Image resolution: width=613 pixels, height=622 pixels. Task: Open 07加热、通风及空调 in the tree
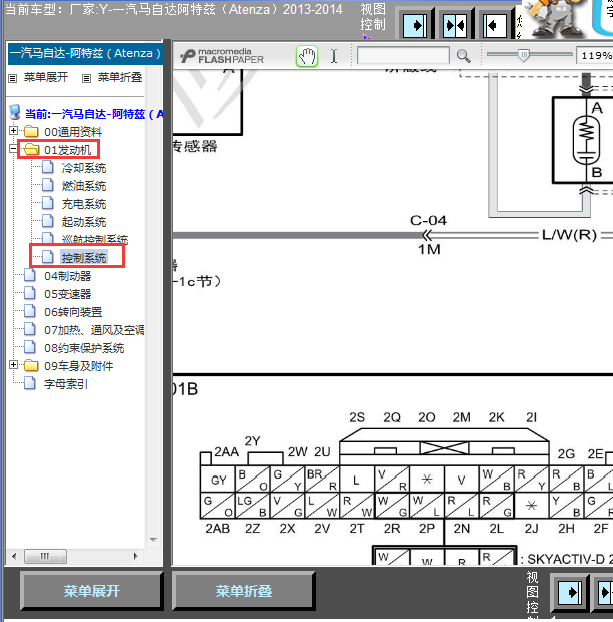[94, 330]
